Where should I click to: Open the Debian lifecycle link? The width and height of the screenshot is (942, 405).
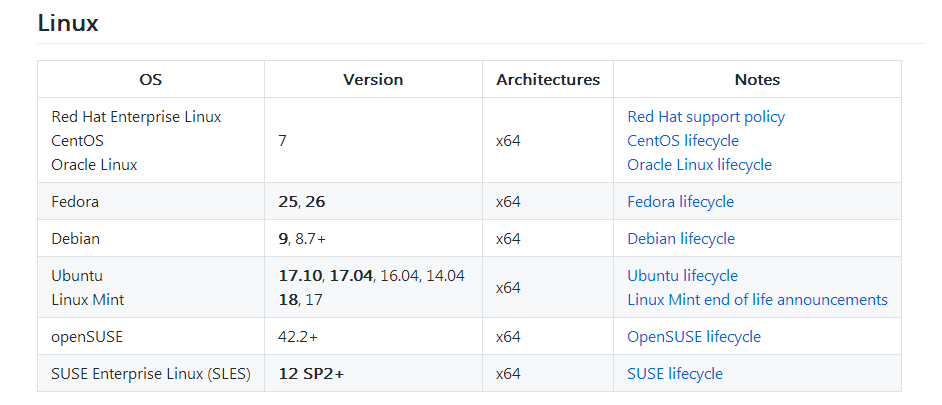[681, 239]
